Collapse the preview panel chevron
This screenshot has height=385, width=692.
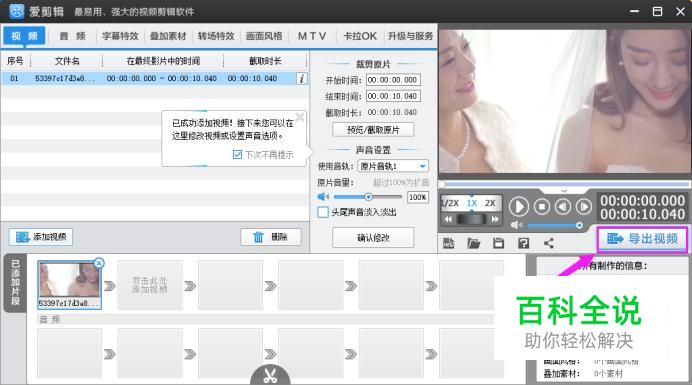tap(564, 191)
